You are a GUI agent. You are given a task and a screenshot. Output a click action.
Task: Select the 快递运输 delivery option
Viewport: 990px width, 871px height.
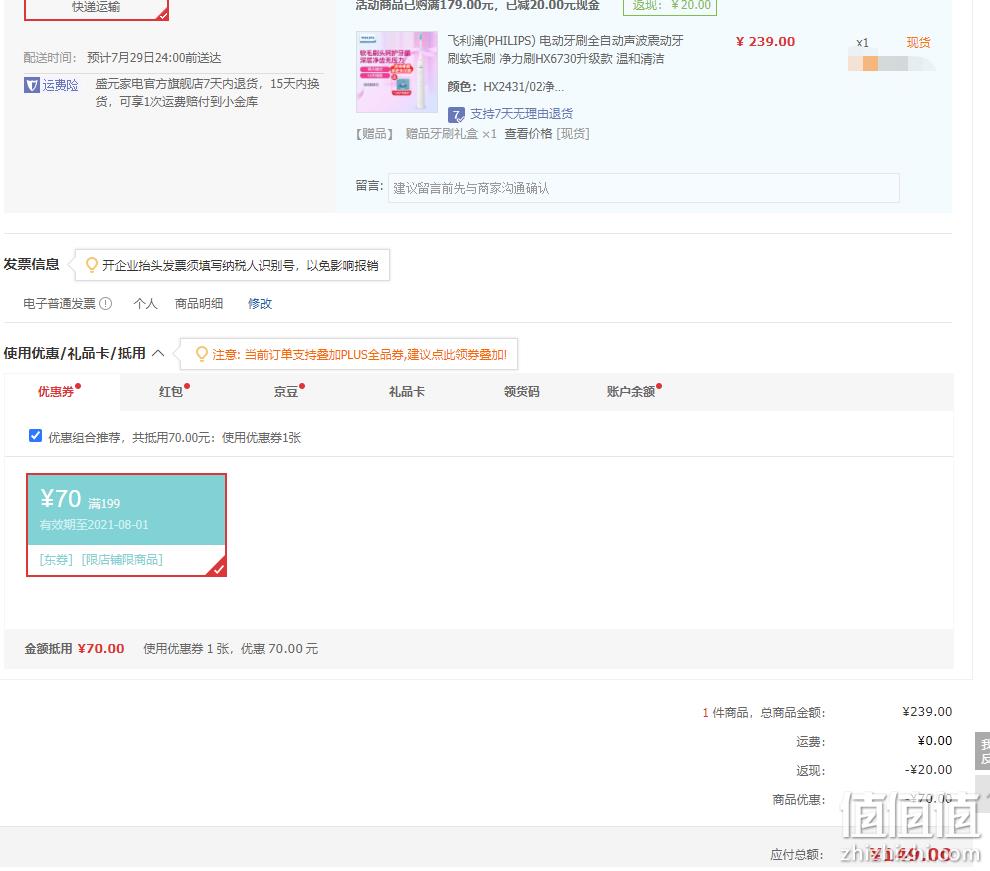(96, 8)
